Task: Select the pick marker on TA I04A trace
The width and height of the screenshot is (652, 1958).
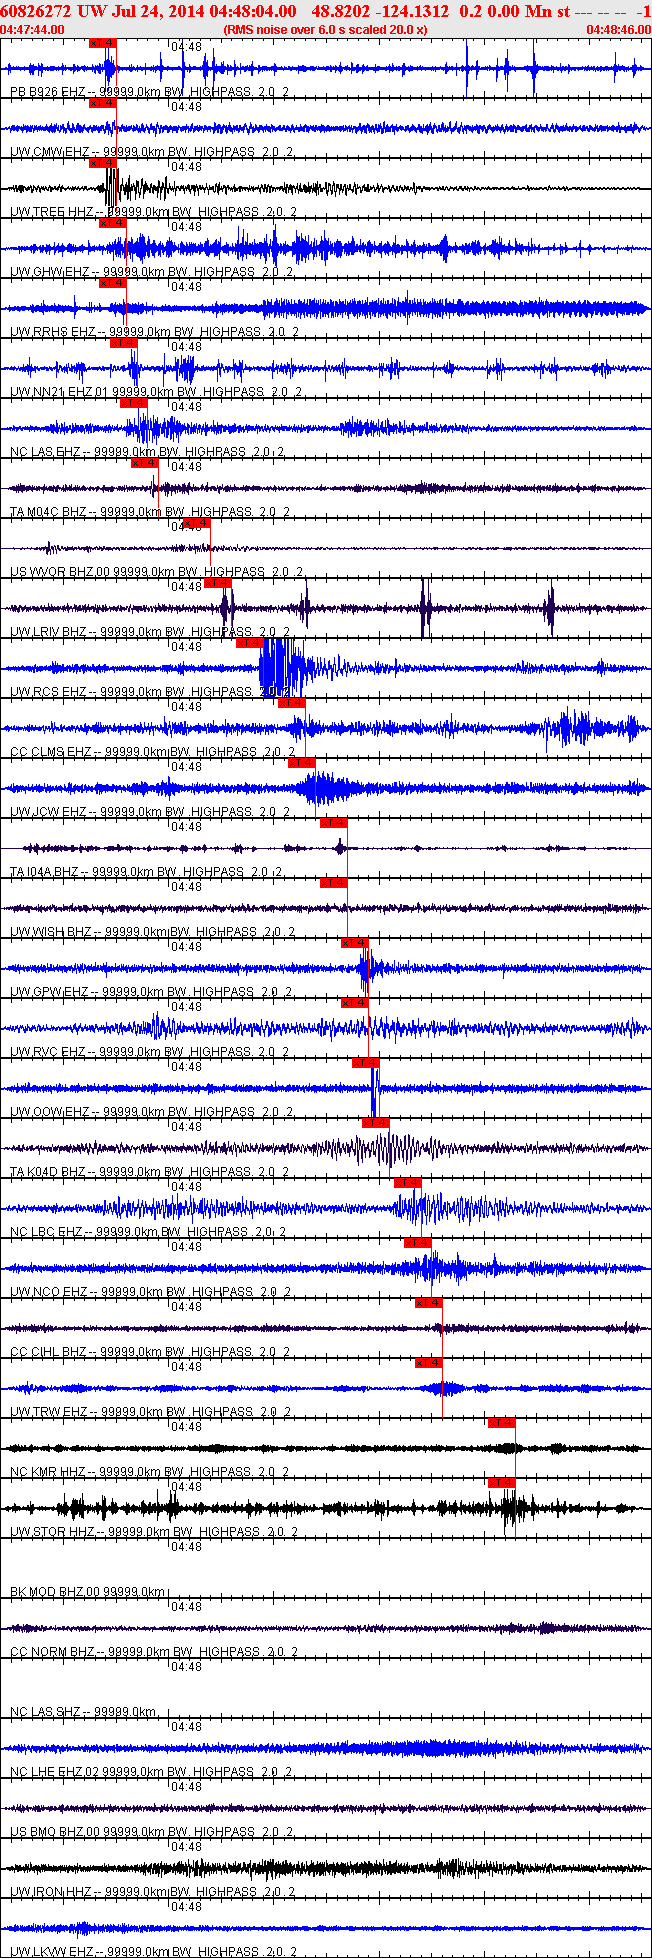Action: point(334,823)
